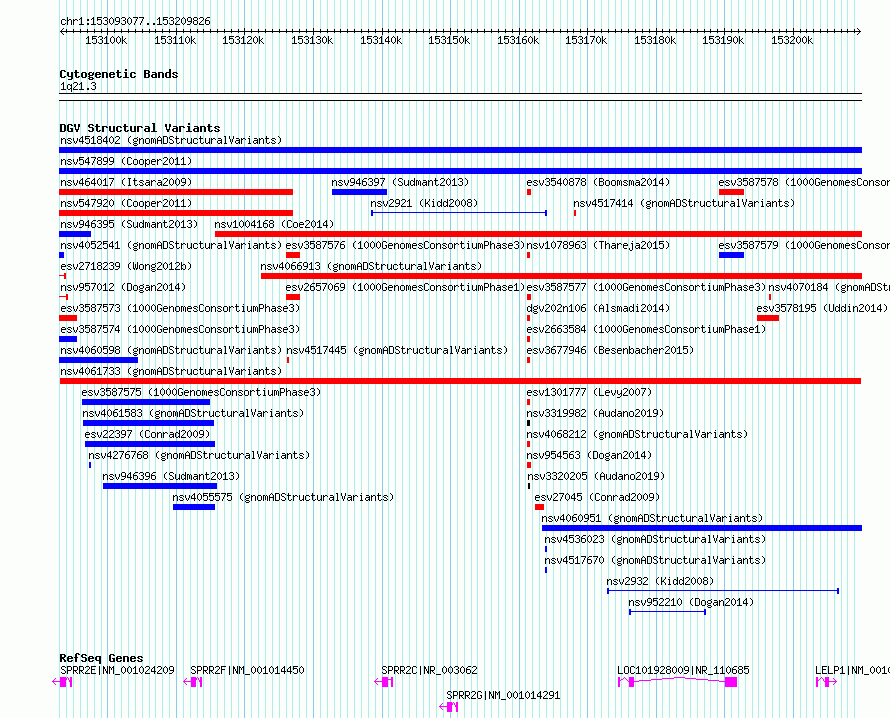
Task: Select the nsv547899 (Cooper2011) label
Action: pos(126,161)
